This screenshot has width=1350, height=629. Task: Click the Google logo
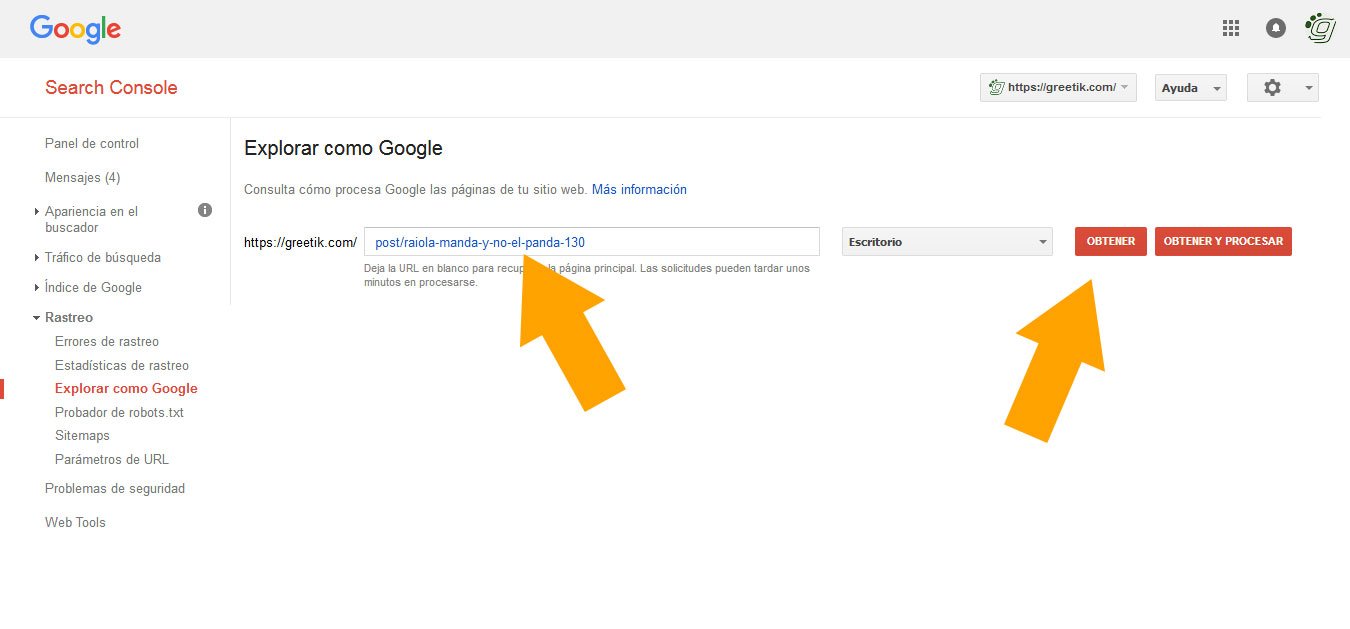(75, 30)
